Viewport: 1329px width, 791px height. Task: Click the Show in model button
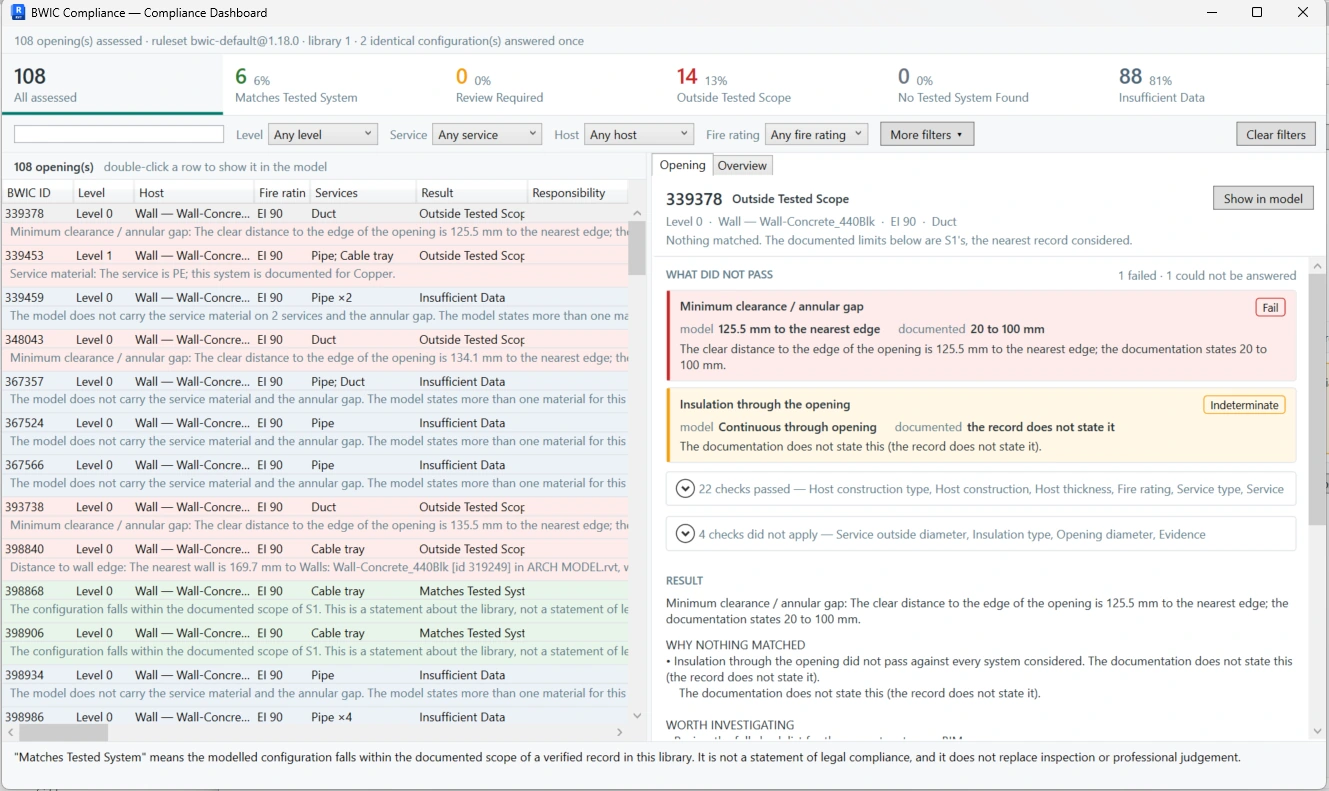coord(1263,198)
